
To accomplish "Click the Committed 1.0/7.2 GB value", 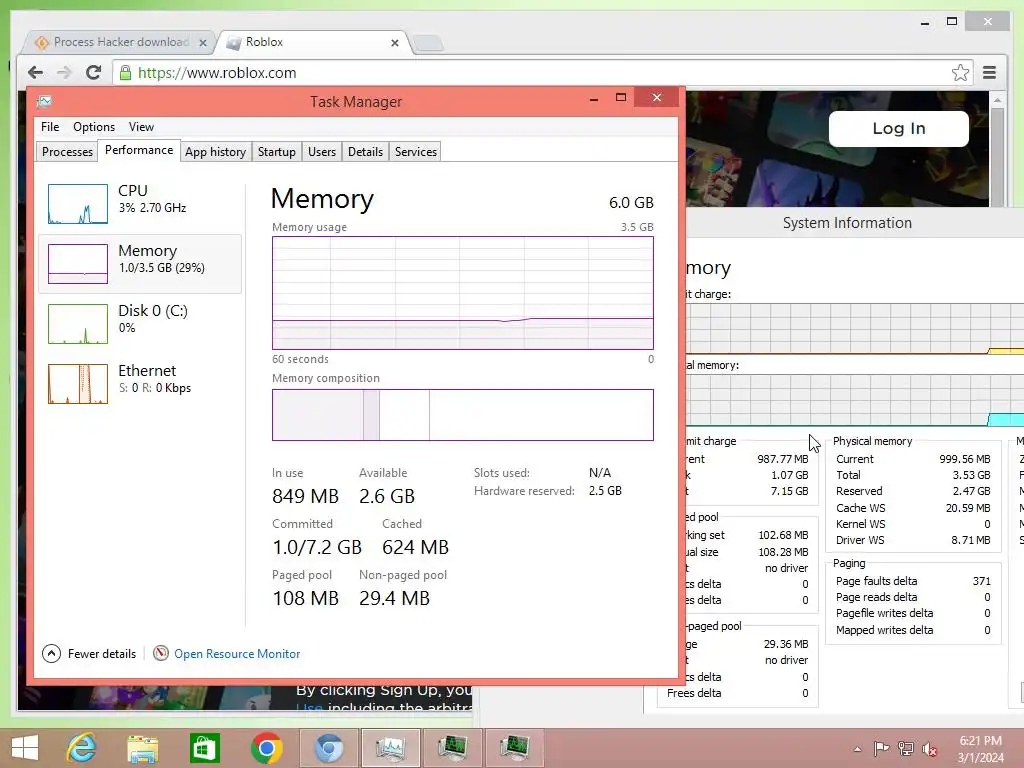I will click(317, 547).
